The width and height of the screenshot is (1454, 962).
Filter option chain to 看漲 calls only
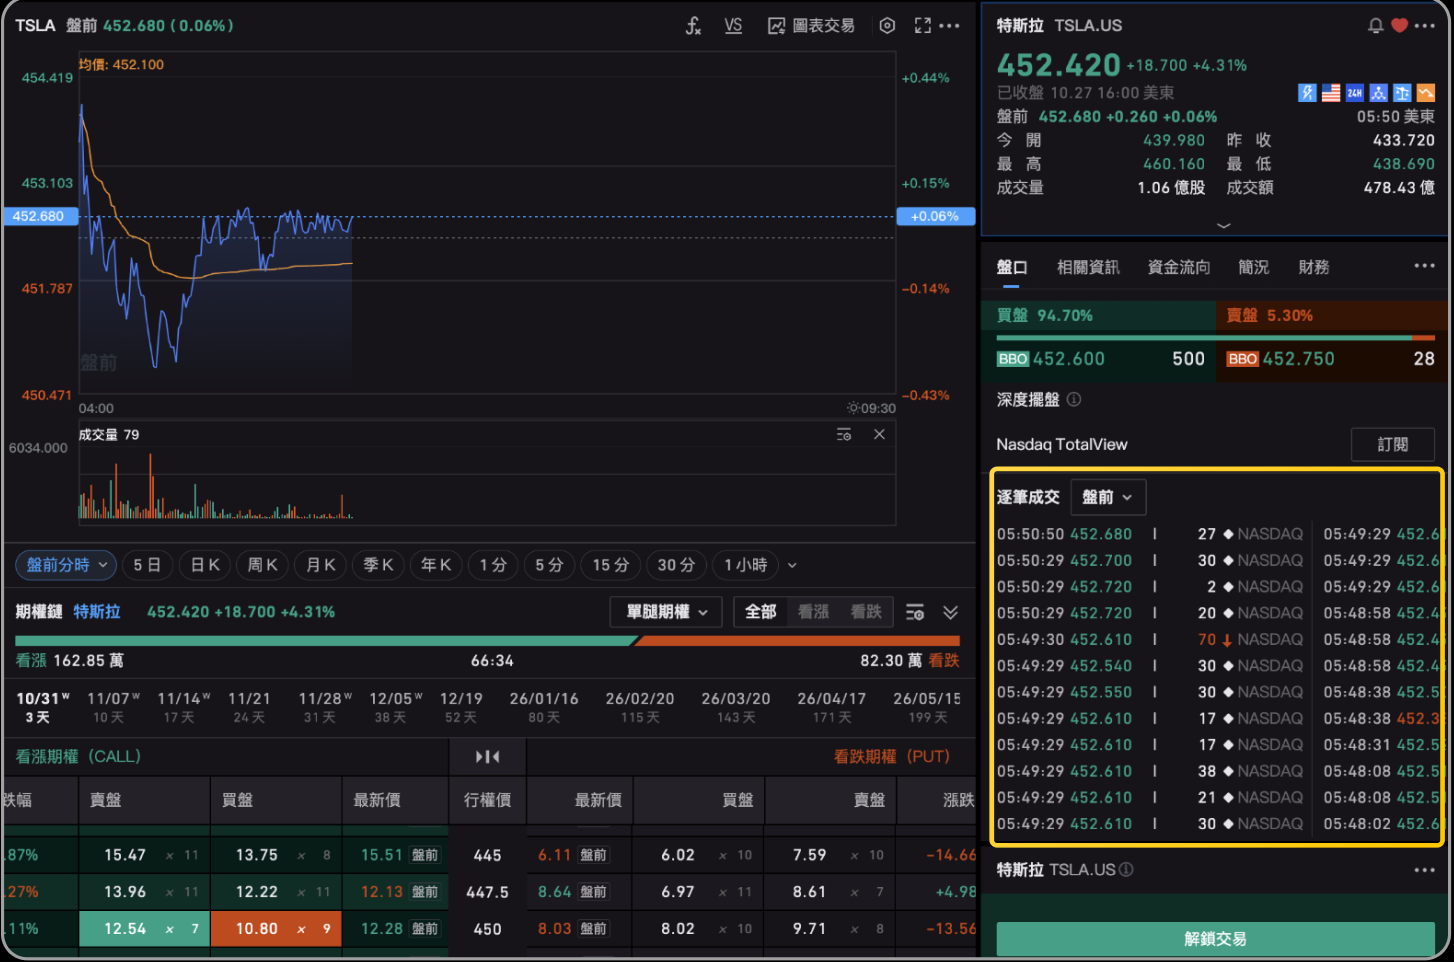click(813, 612)
